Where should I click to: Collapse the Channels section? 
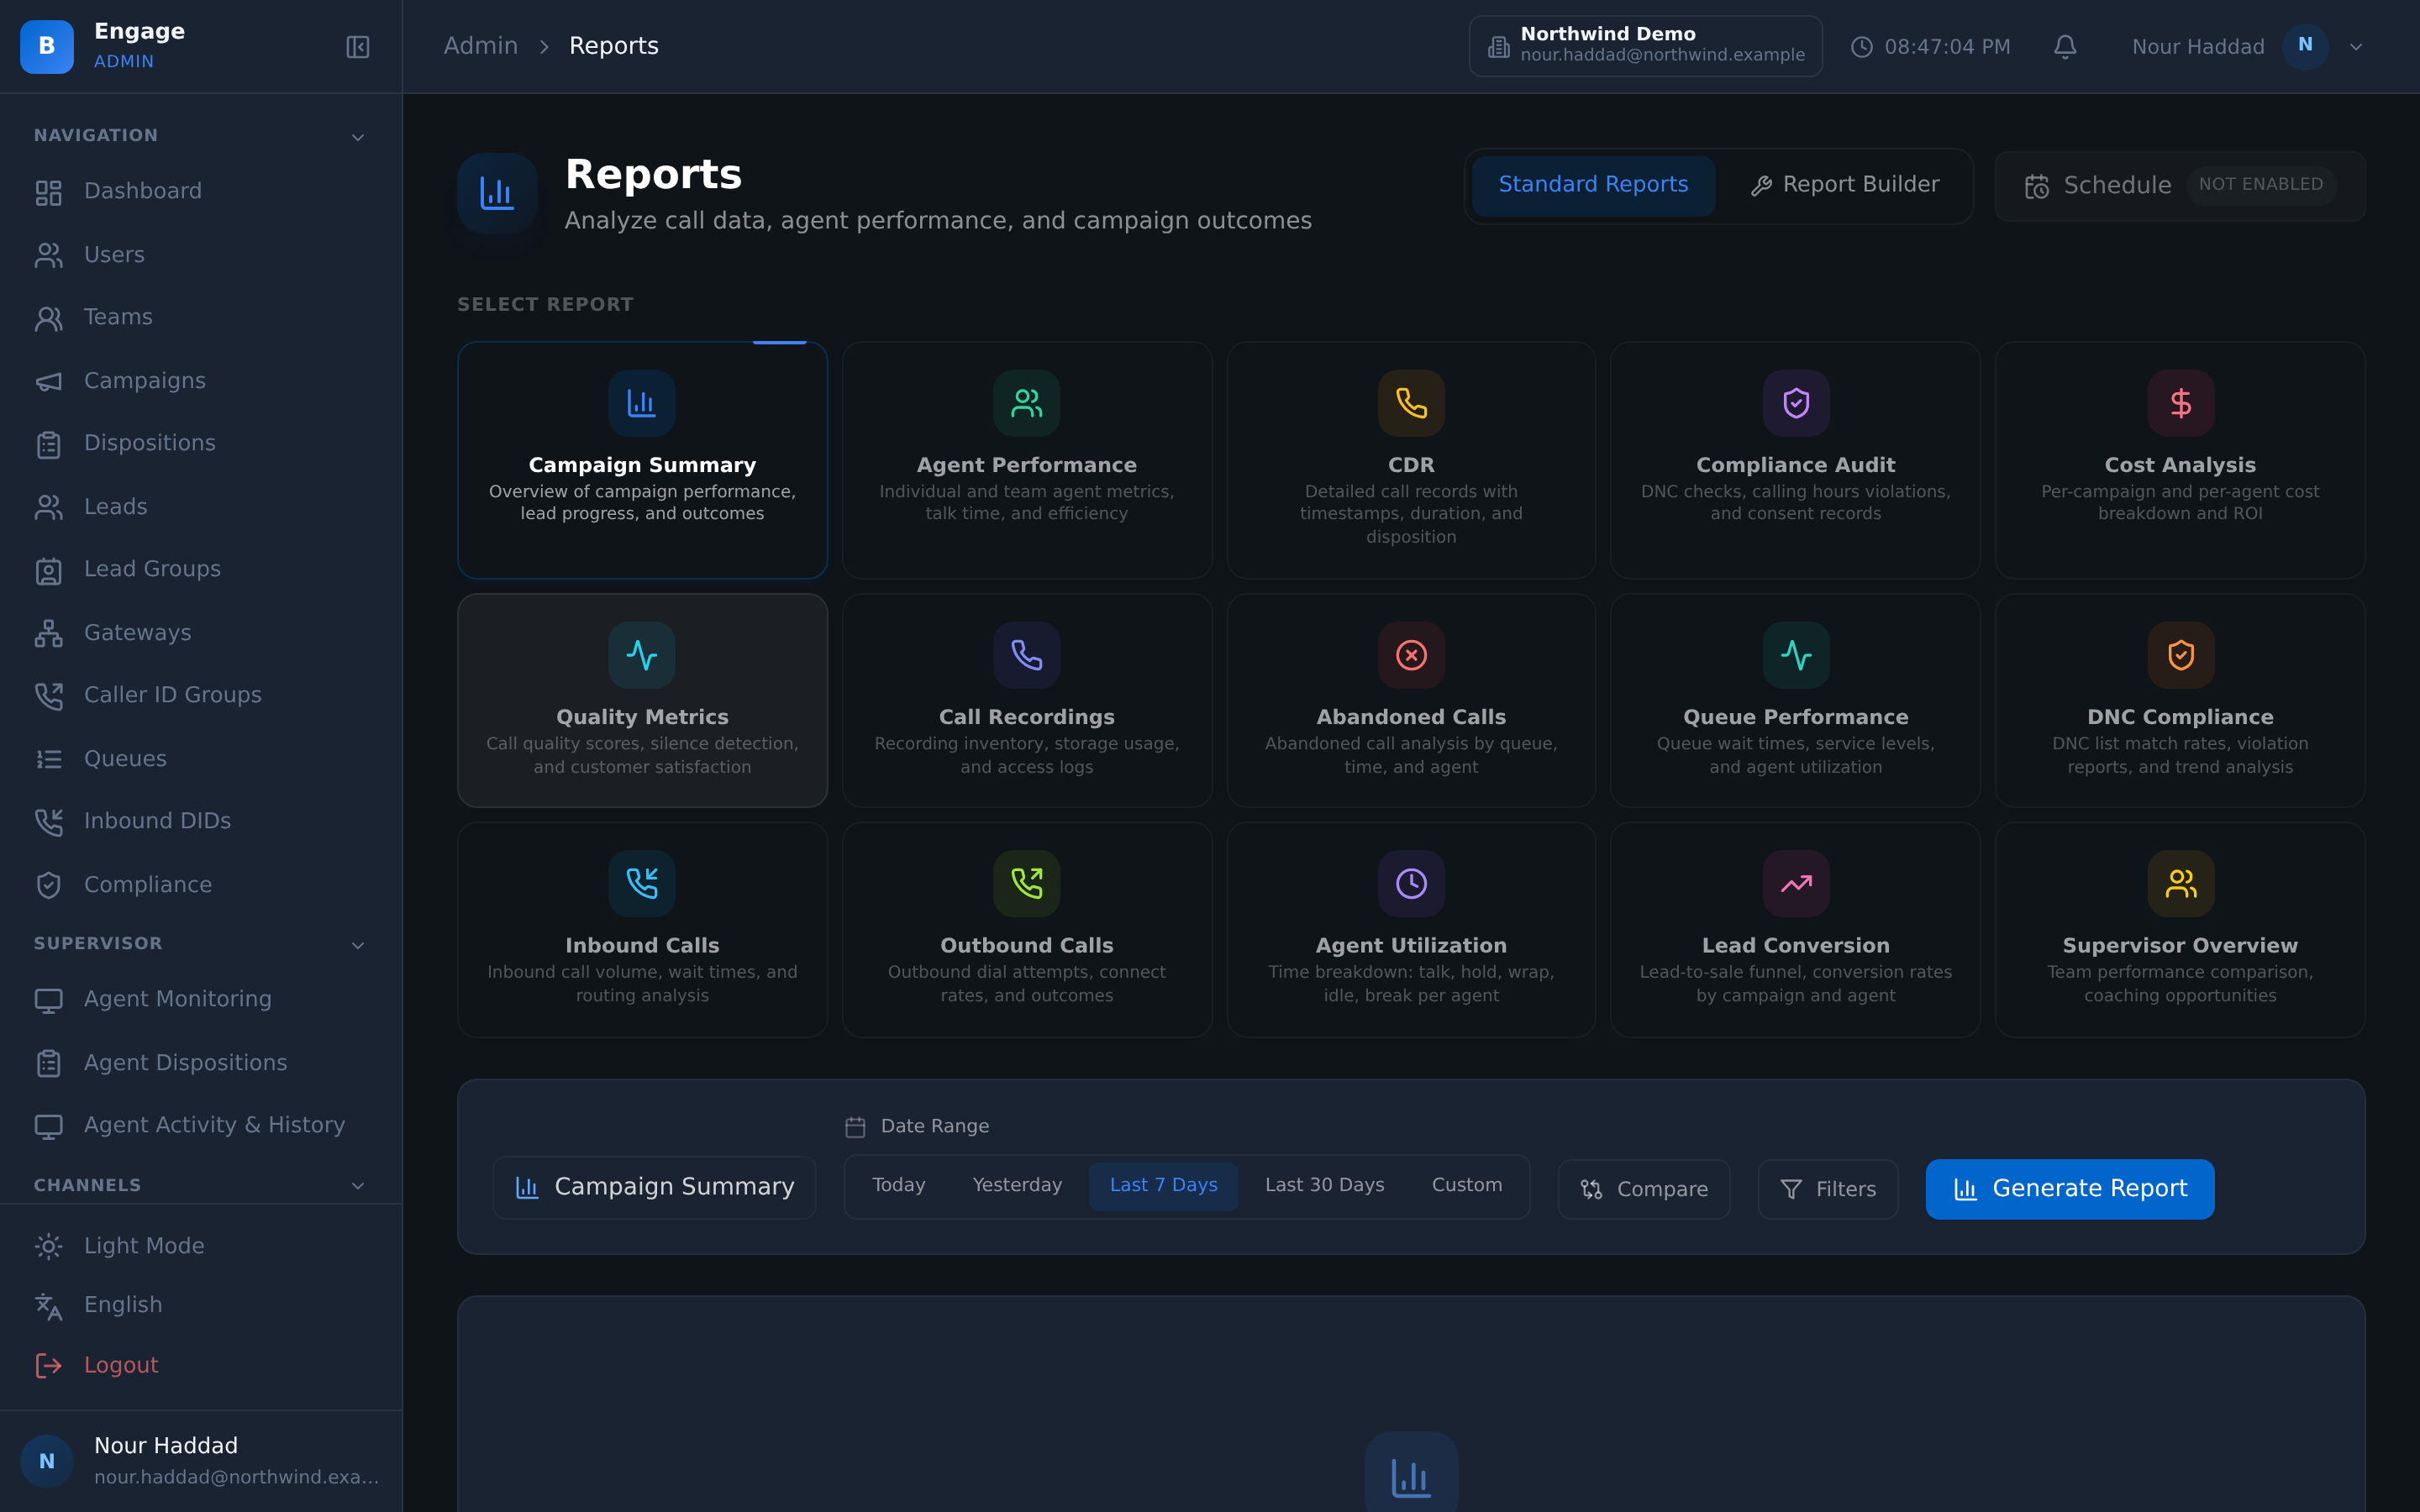(x=358, y=1186)
